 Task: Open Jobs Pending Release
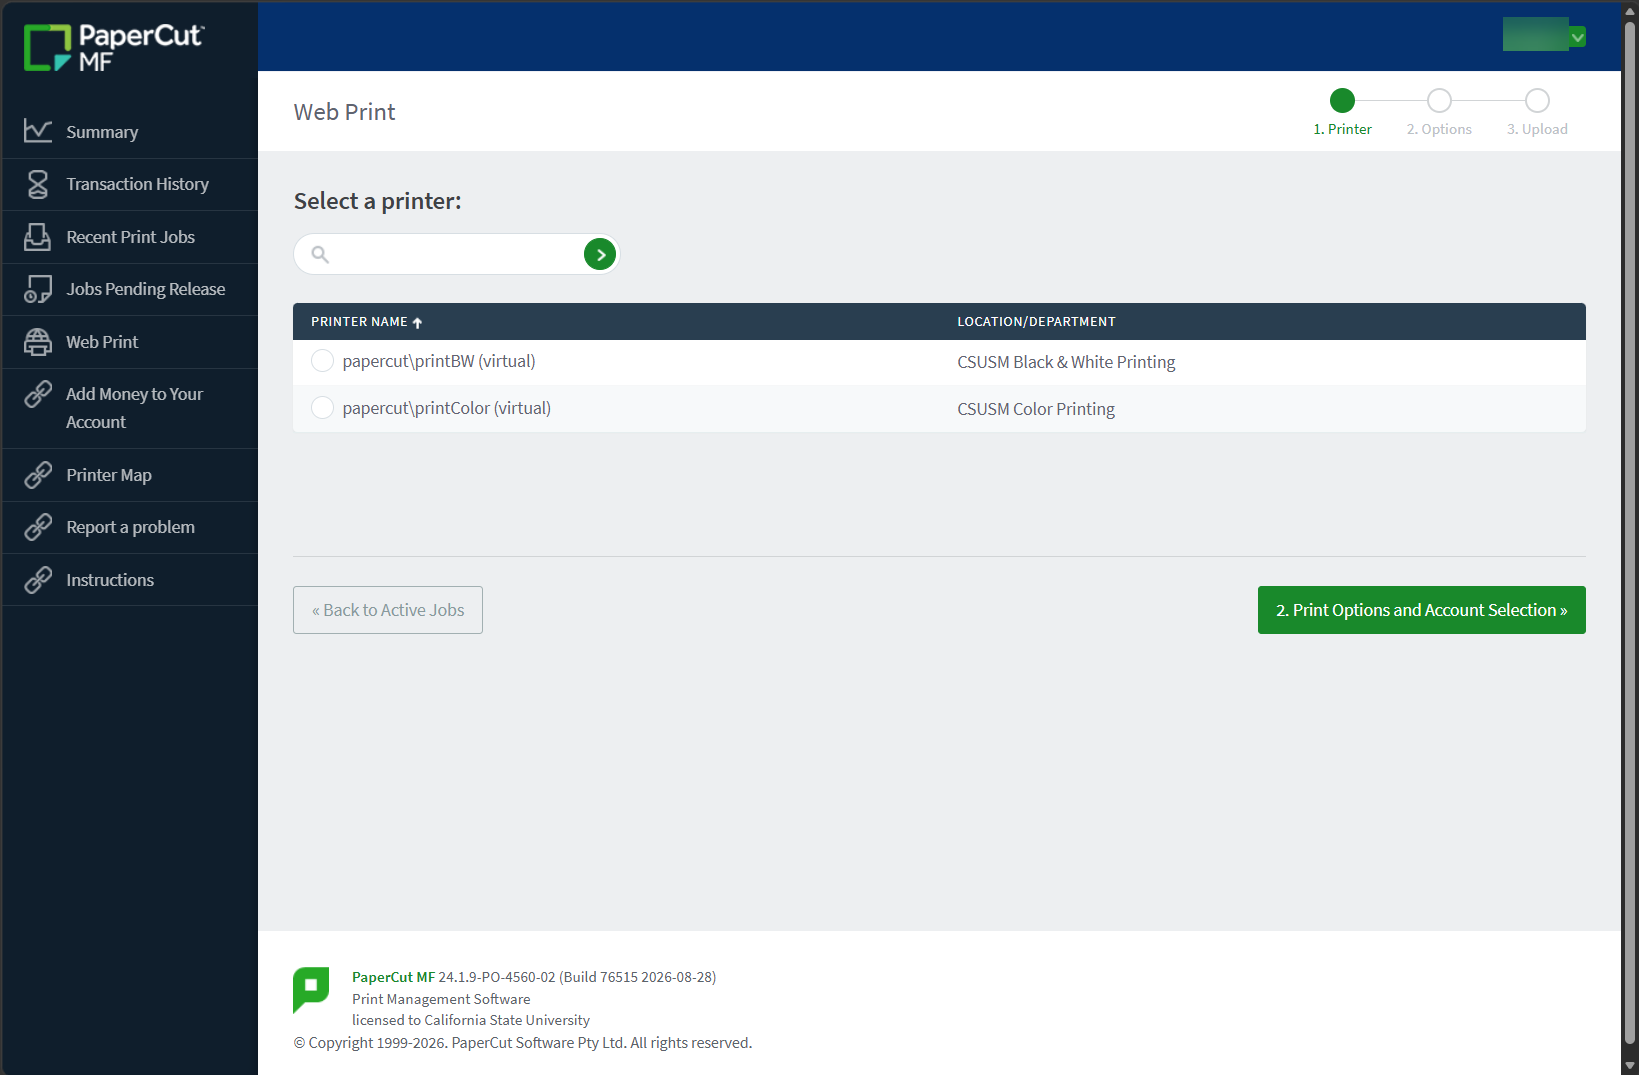click(130, 289)
